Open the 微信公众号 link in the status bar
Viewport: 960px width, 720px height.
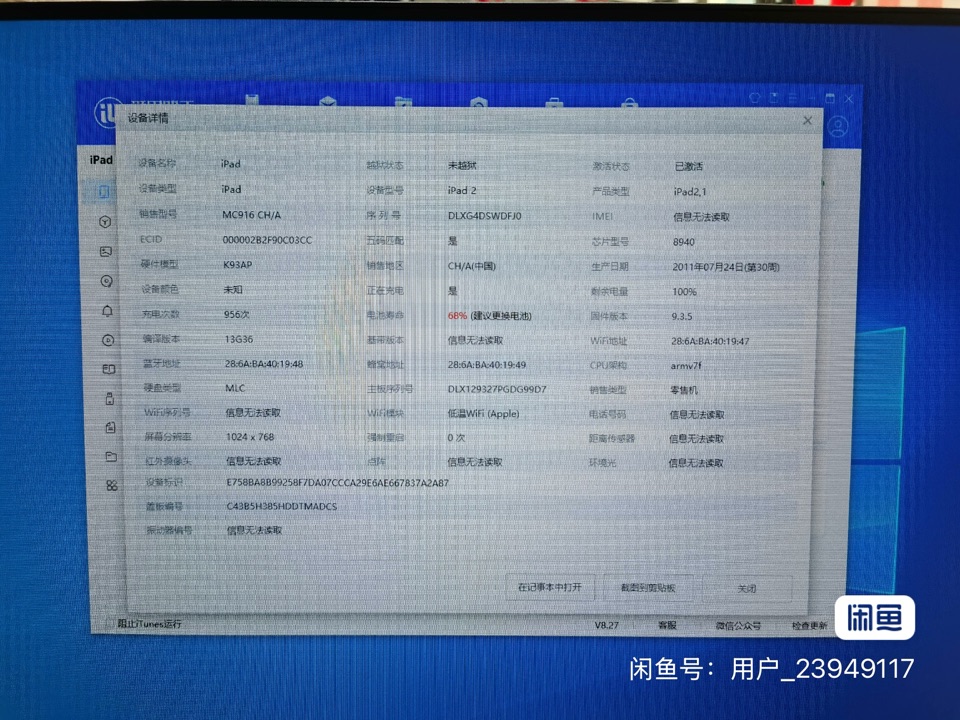pos(738,626)
